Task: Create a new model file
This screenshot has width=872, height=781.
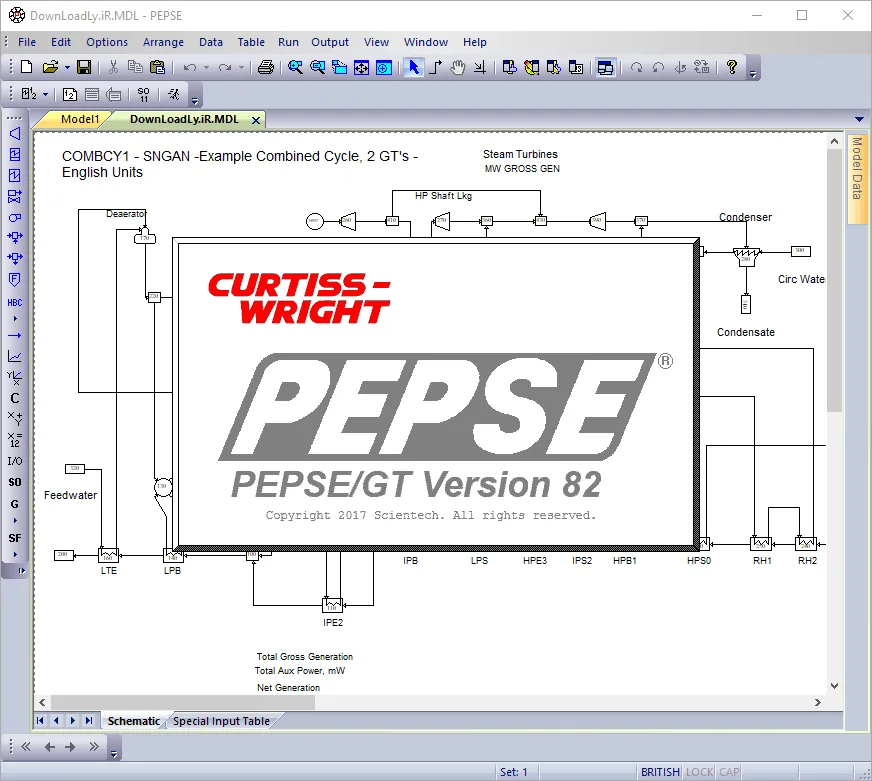Action: point(26,67)
